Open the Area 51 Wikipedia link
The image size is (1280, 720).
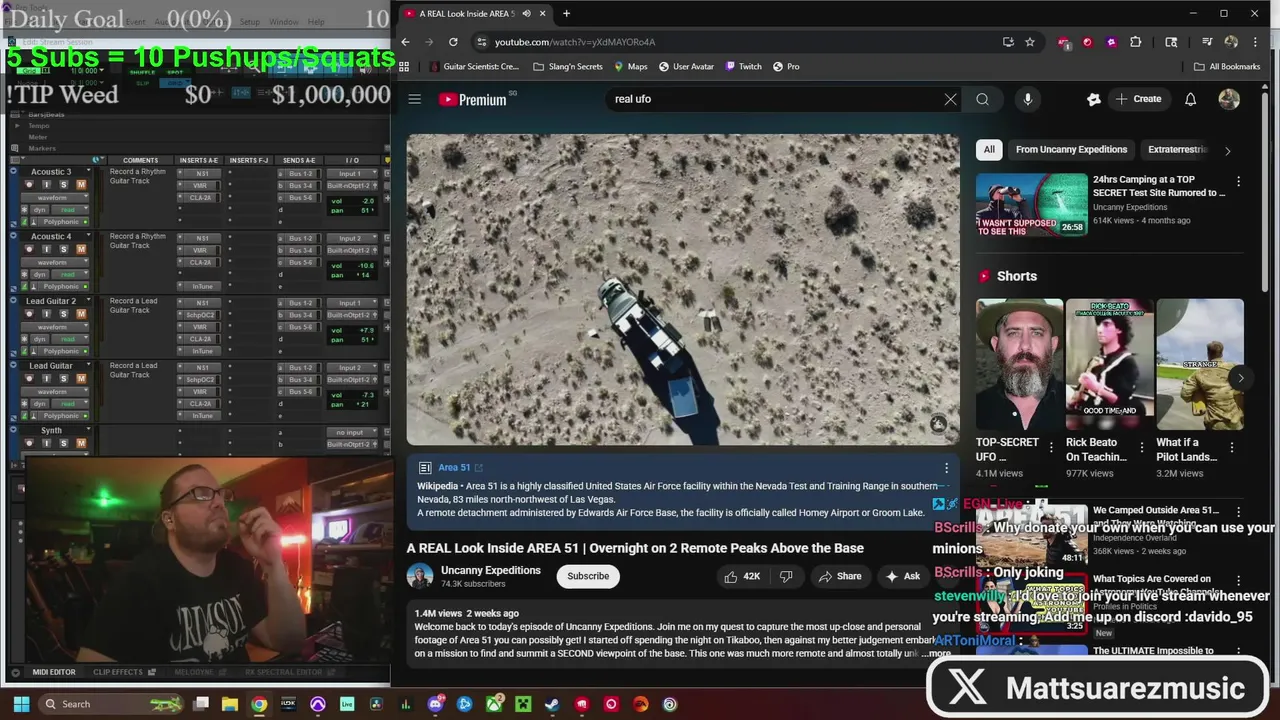pyautogui.click(x=460, y=467)
